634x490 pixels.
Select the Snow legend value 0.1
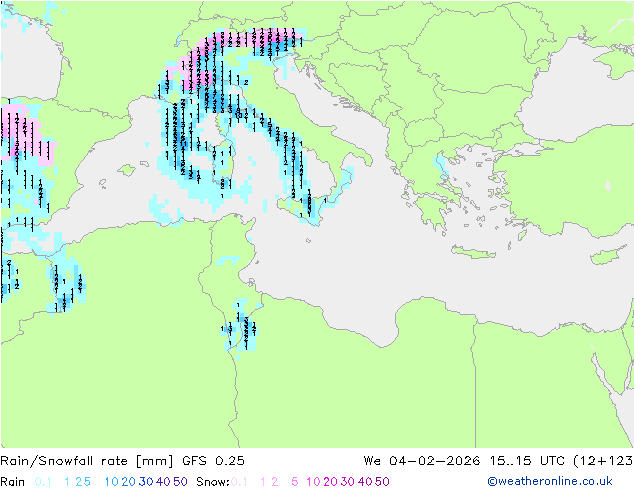click(x=239, y=482)
